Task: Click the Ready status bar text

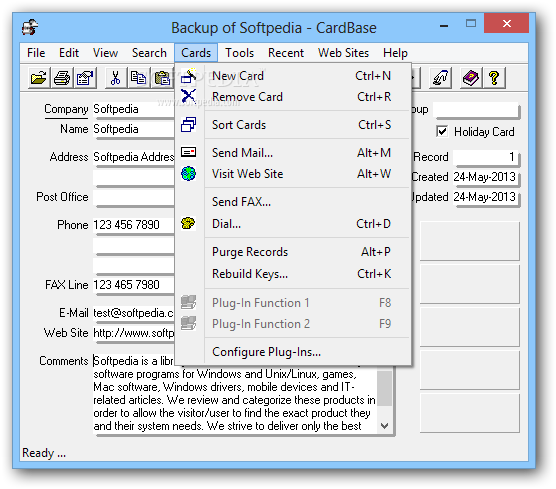Action: (x=44, y=453)
